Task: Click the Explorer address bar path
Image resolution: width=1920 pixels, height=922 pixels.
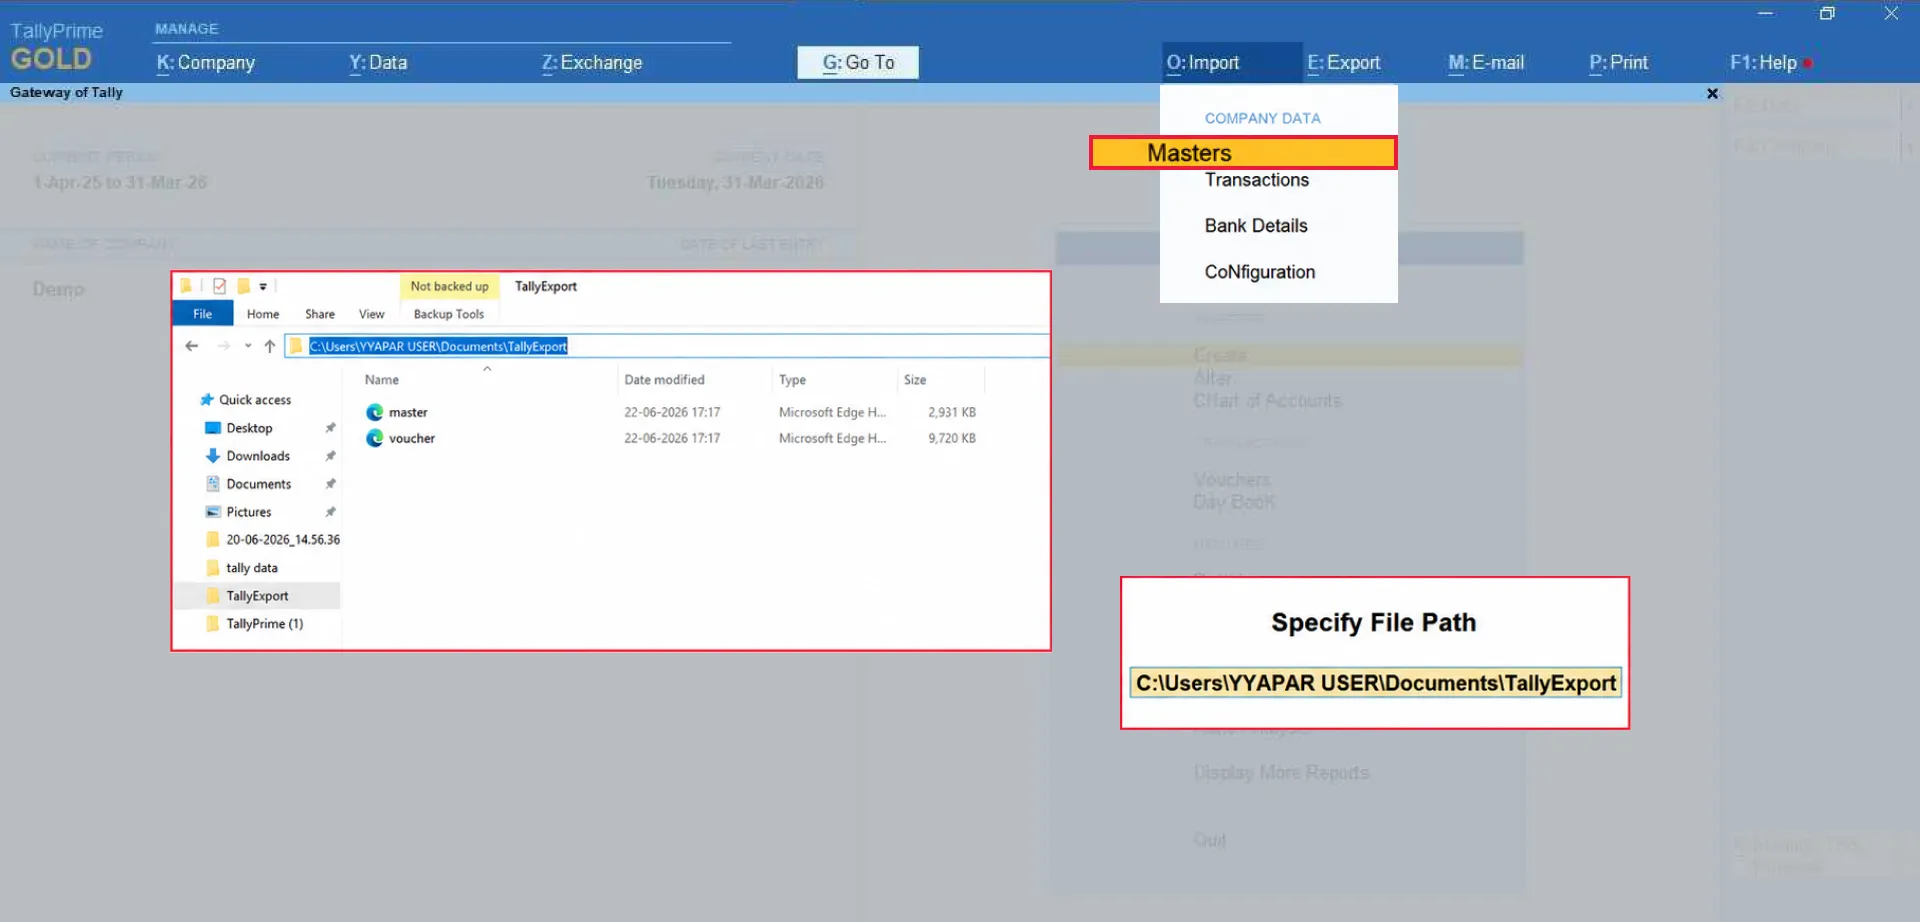Action: 438,346
